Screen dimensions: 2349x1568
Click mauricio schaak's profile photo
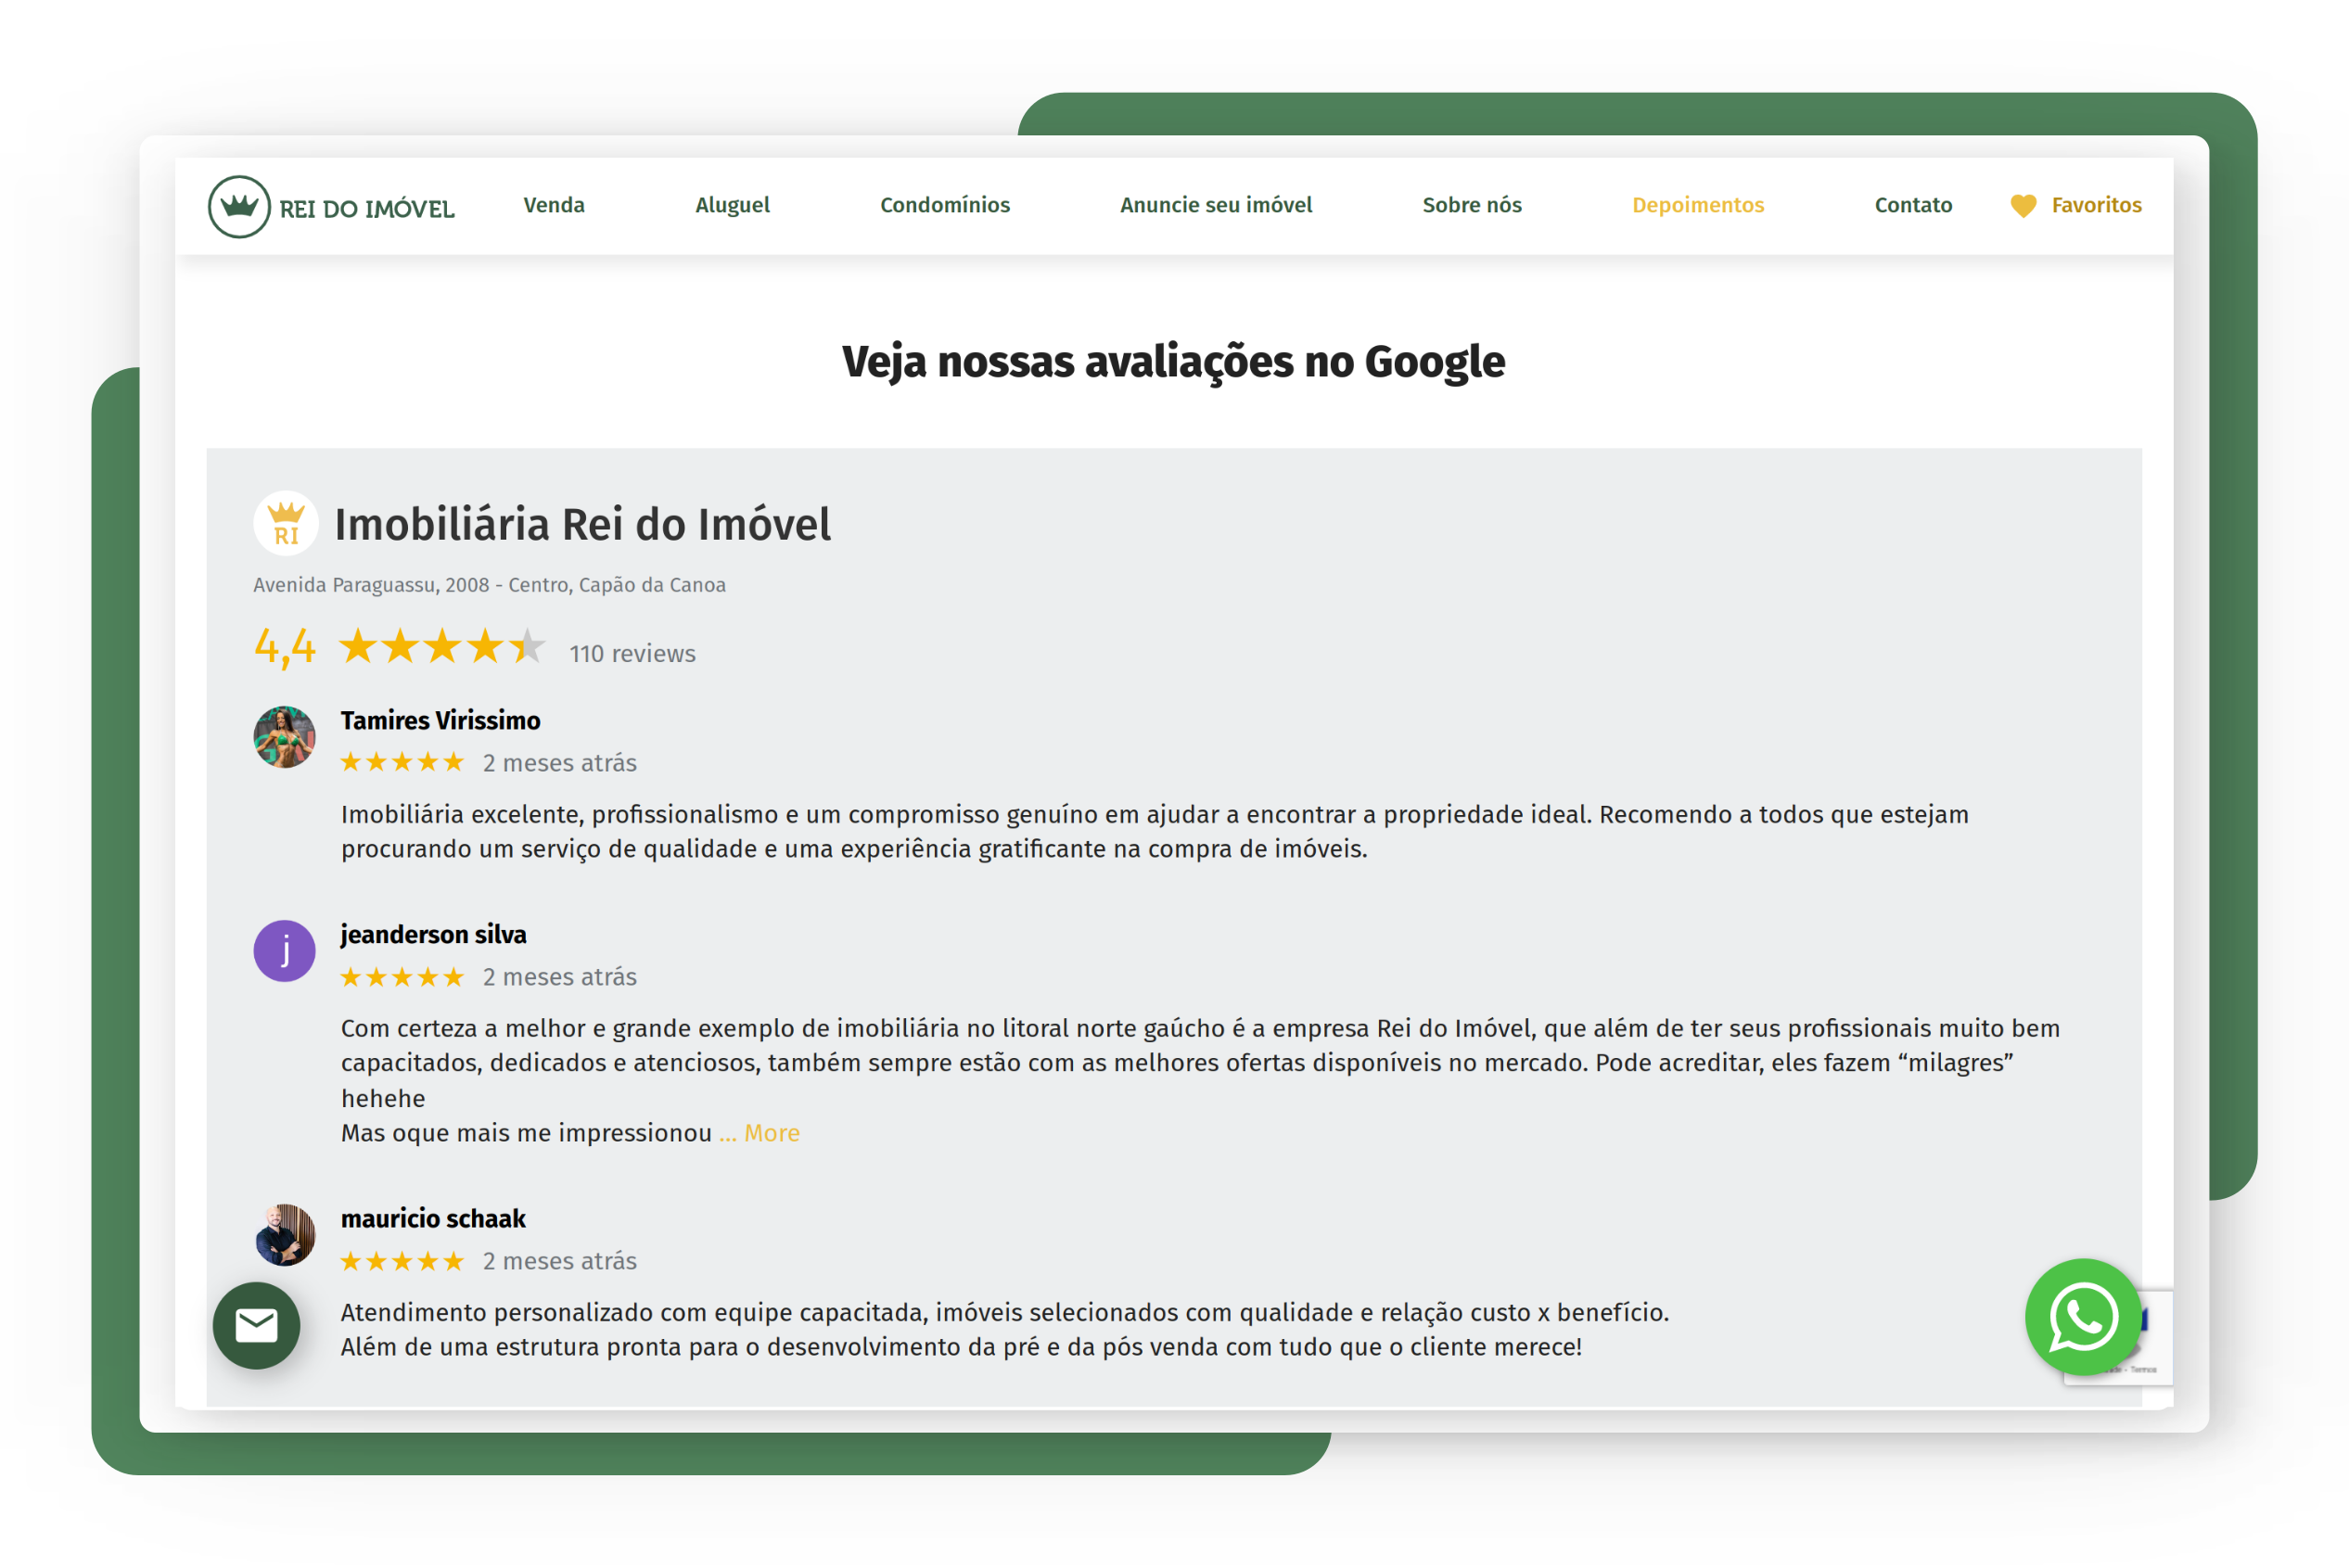pyautogui.click(x=284, y=1234)
